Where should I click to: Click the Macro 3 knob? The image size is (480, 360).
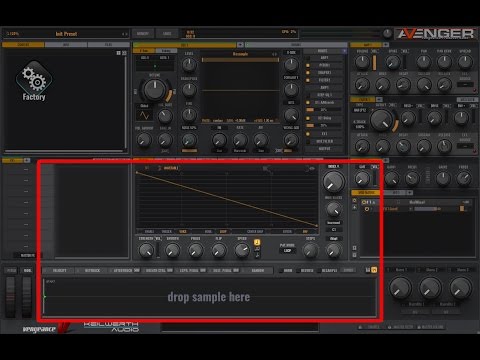point(461,288)
